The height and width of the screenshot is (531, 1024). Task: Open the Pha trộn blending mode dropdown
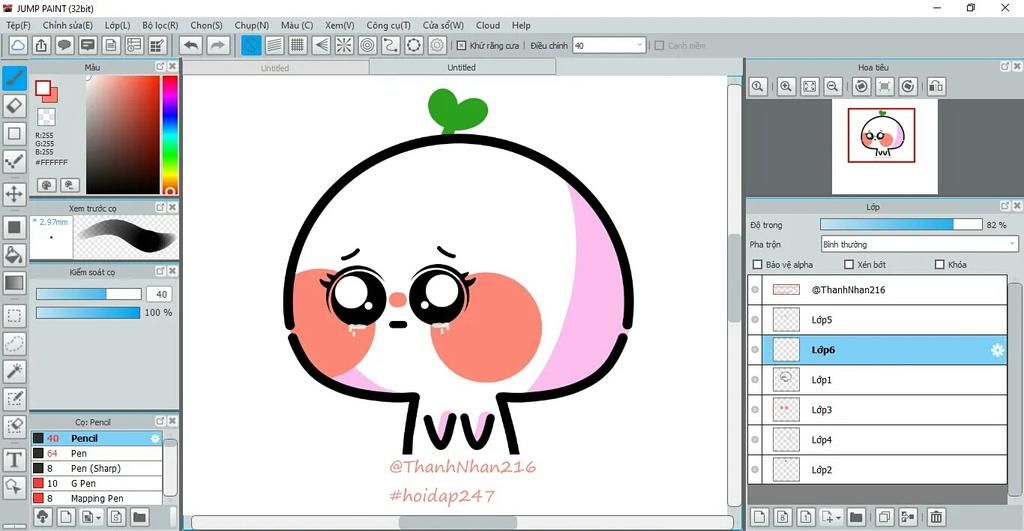919,244
